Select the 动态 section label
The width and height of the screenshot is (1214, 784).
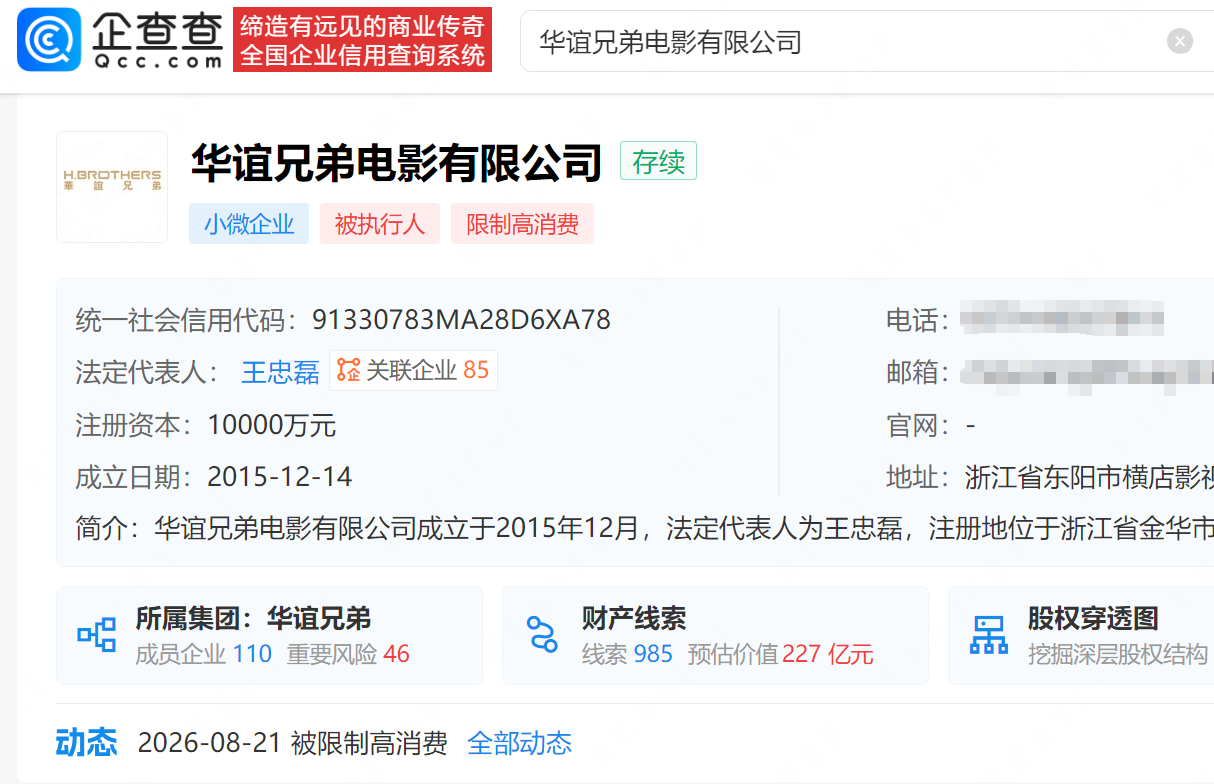[86, 743]
